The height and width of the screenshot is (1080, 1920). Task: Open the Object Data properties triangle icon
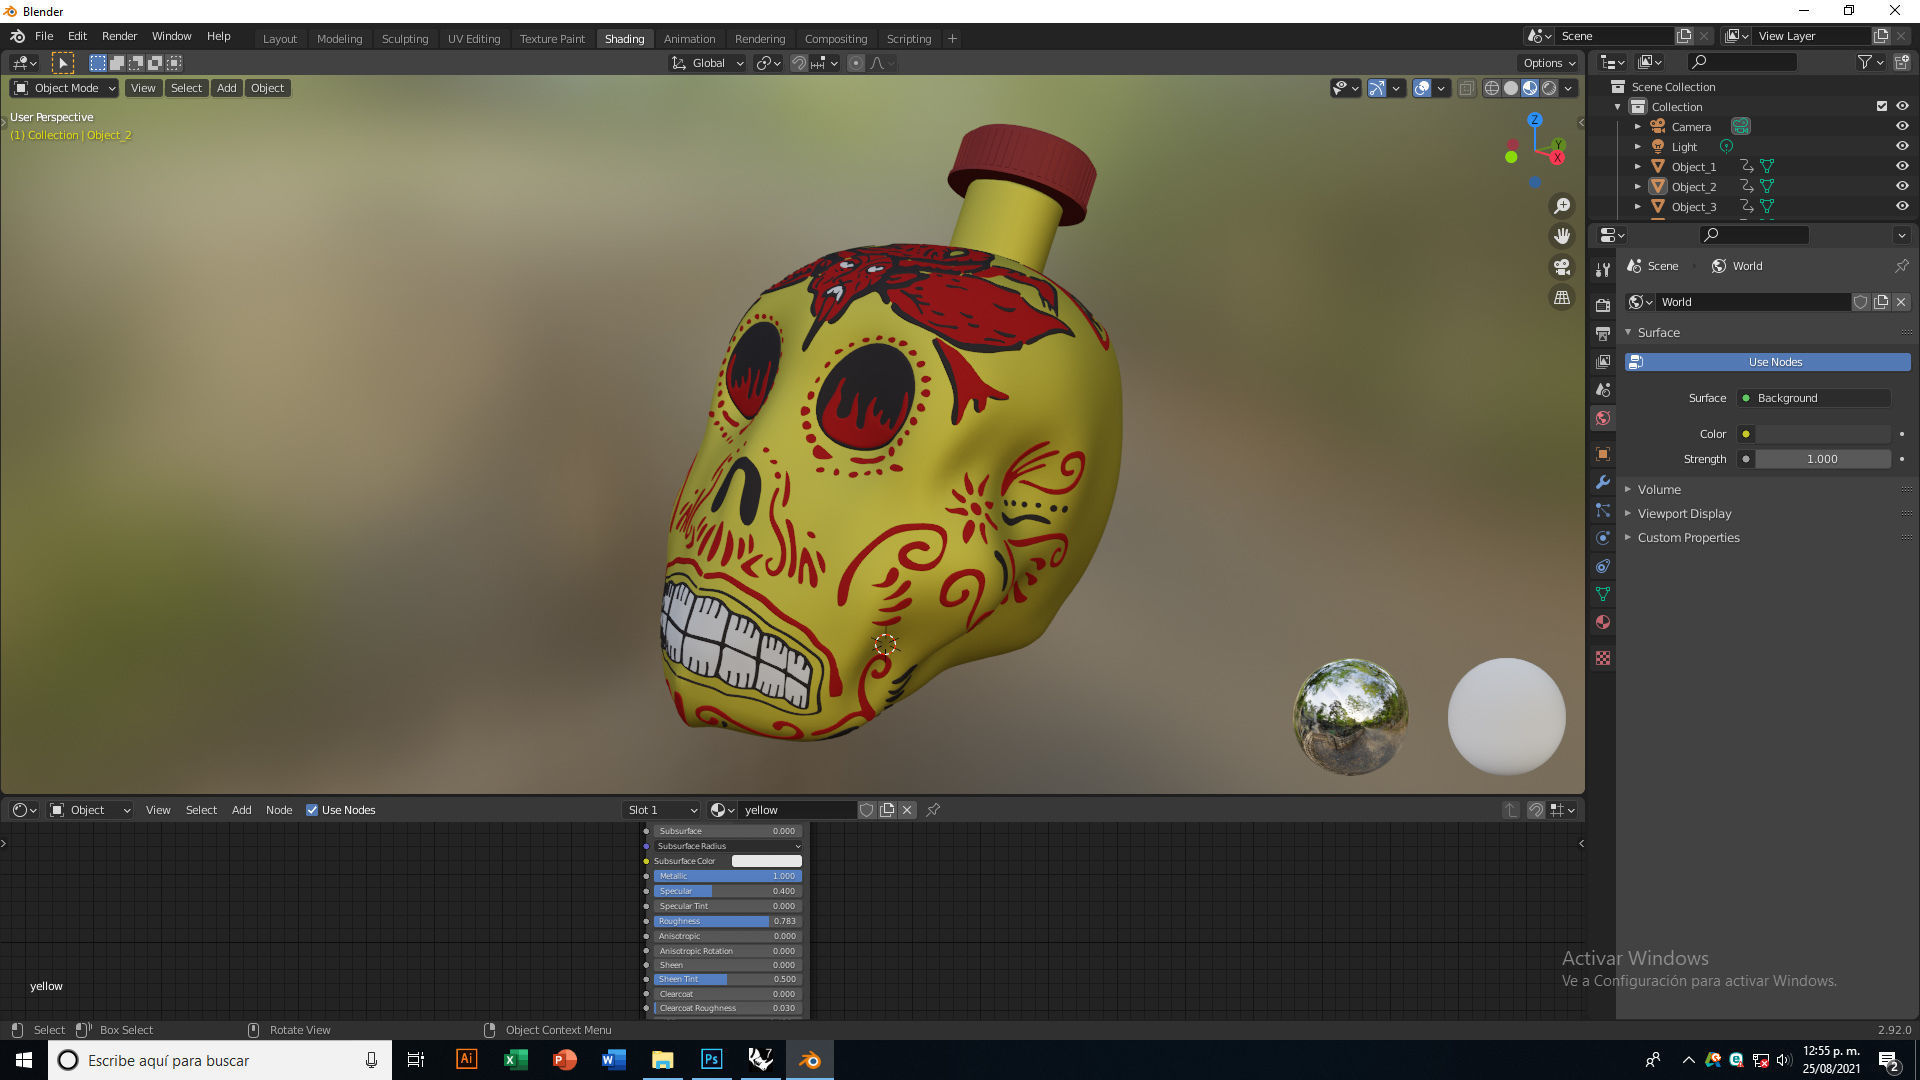(1603, 594)
